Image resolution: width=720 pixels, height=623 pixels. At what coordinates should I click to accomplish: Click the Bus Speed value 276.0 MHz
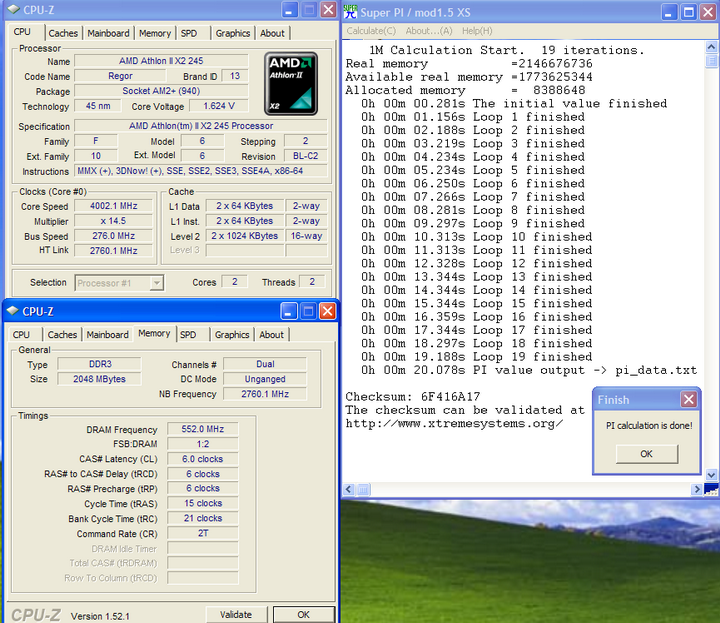click(113, 236)
